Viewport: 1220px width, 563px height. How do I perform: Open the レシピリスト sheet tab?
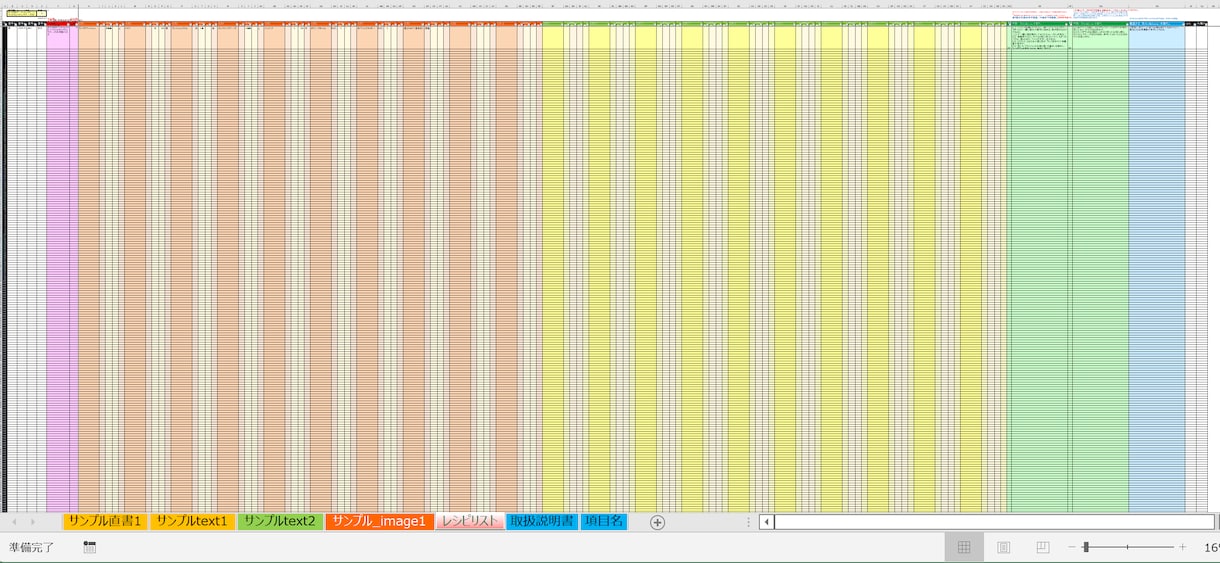pyautogui.click(x=470, y=521)
